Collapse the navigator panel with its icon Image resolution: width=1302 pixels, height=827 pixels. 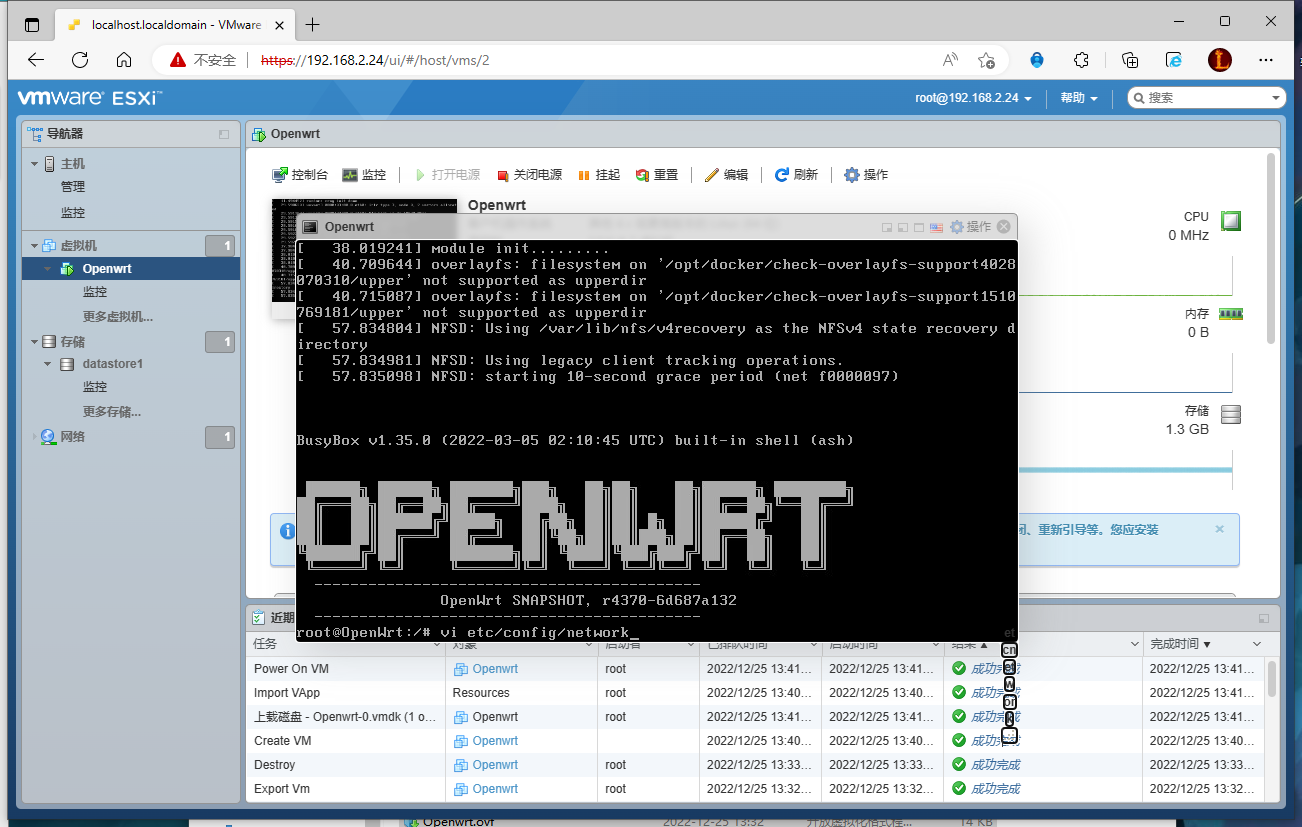pyautogui.click(x=224, y=134)
